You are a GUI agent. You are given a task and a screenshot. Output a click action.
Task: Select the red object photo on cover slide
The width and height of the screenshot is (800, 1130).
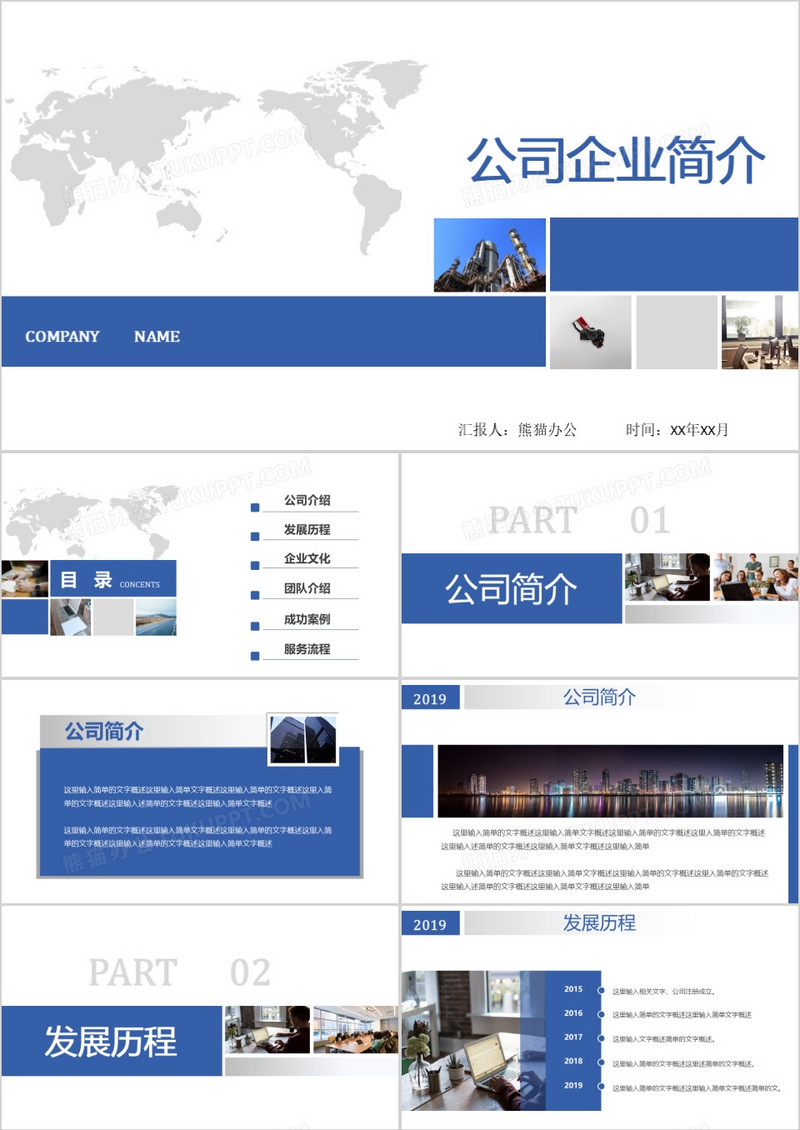(x=590, y=332)
